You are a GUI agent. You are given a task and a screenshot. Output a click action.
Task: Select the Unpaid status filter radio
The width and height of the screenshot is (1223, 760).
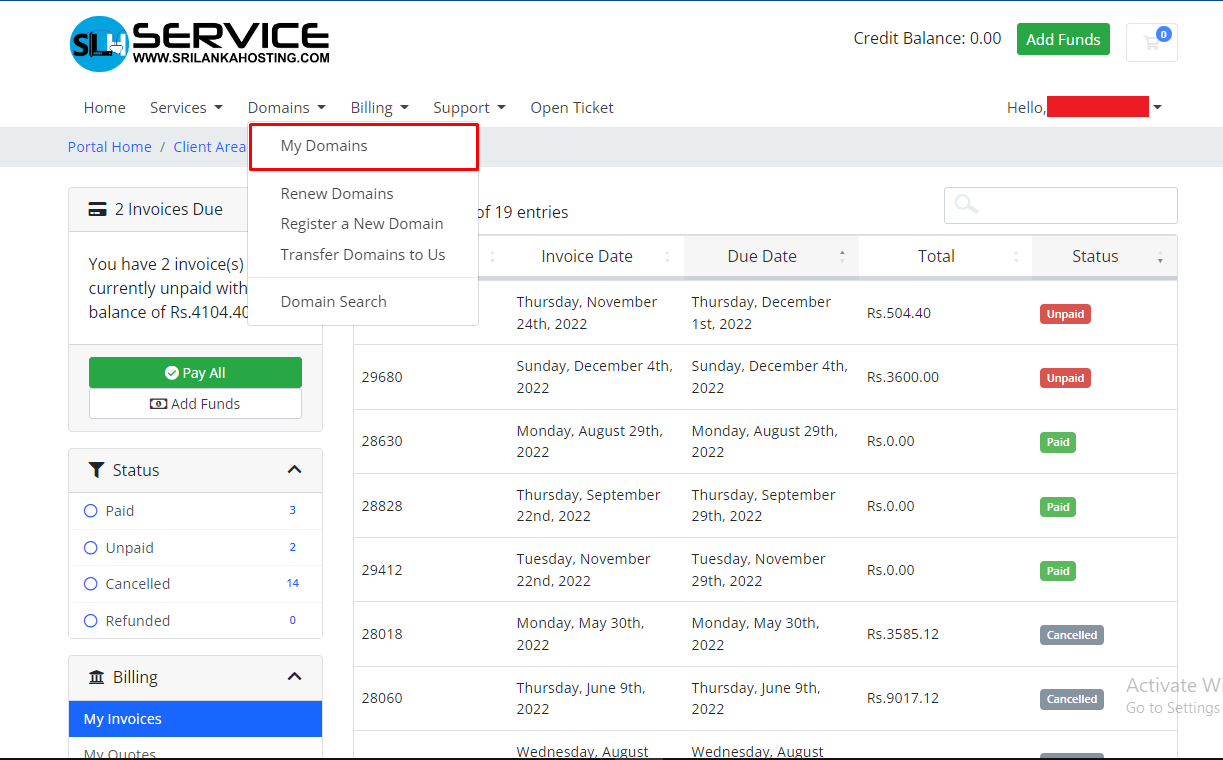click(91, 548)
